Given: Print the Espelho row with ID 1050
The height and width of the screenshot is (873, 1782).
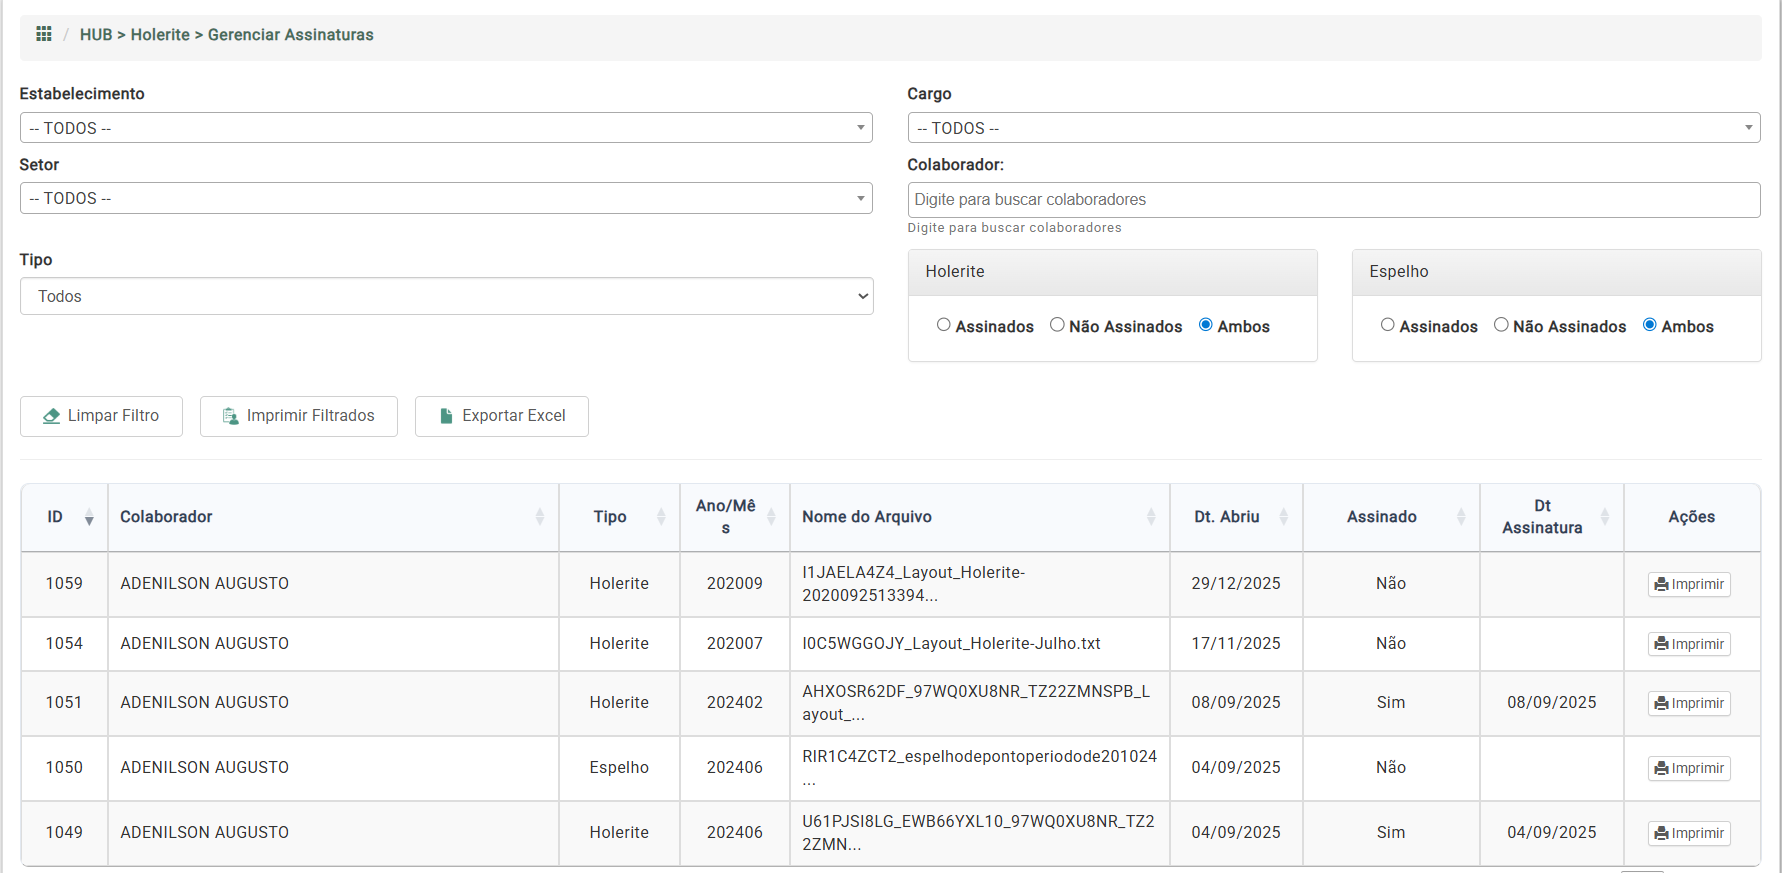Looking at the screenshot, I should pyautogui.click(x=1688, y=768).
